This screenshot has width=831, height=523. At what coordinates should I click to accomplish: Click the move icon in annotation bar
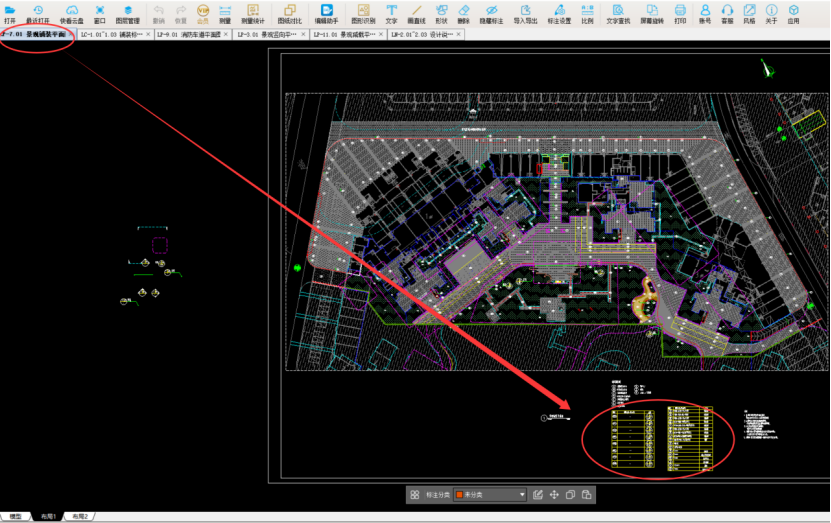click(554, 495)
